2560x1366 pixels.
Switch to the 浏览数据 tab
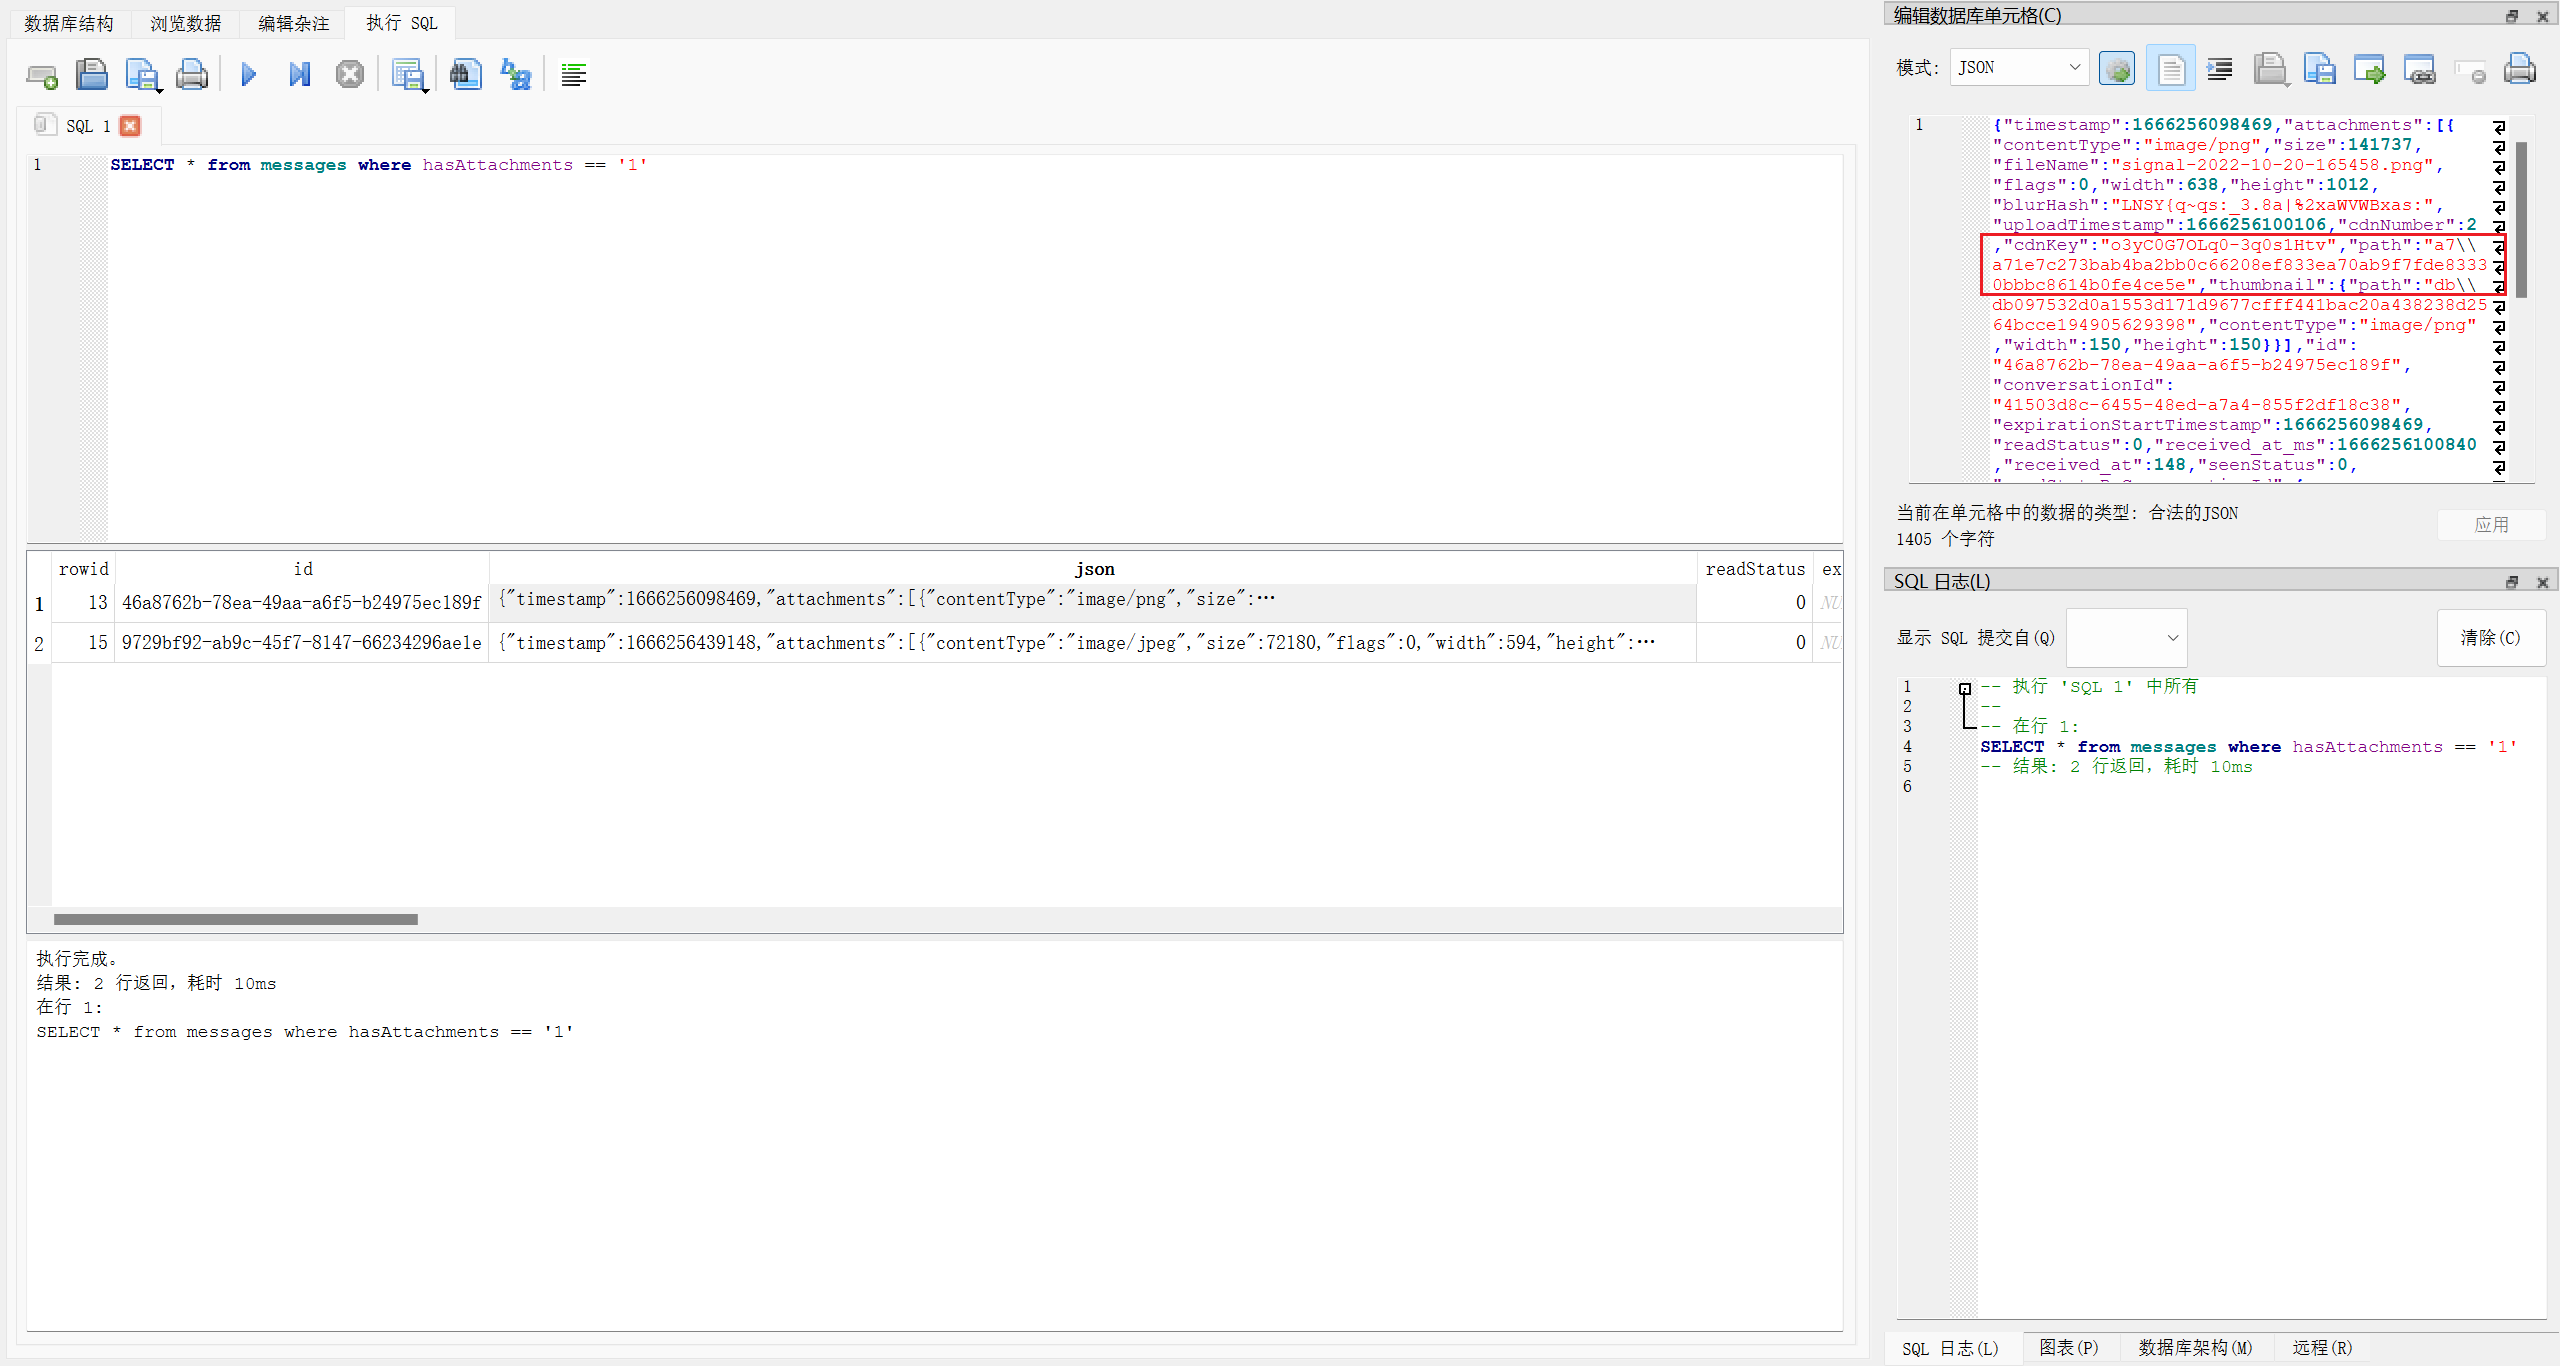coord(186,23)
